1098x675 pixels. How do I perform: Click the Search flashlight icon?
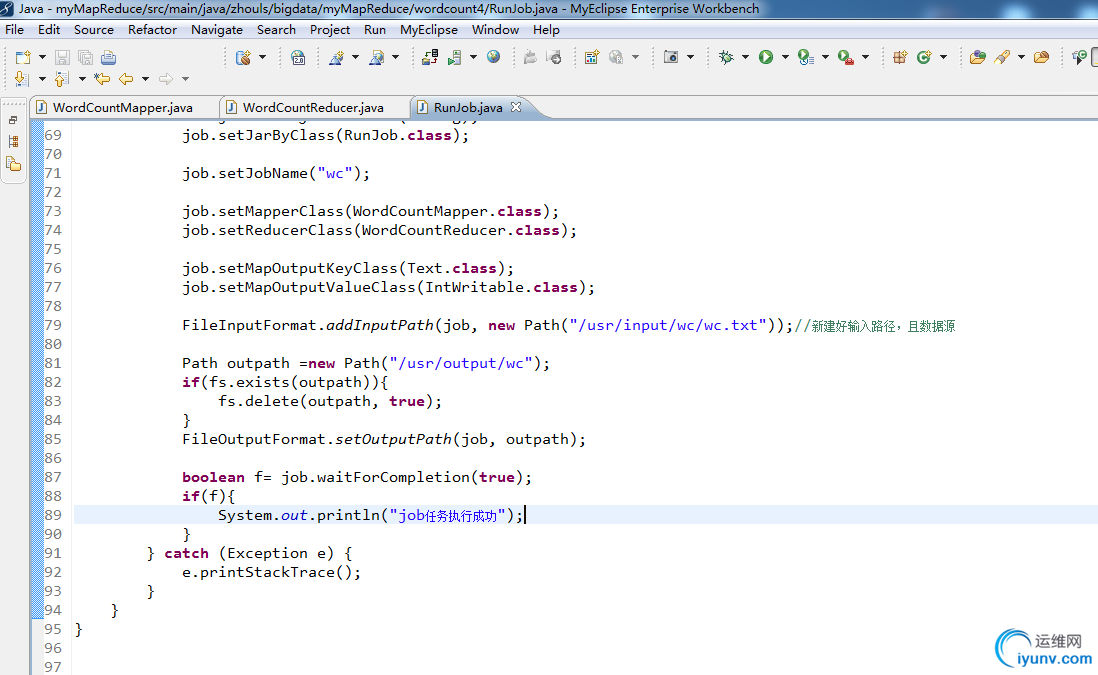point(1002,57)
